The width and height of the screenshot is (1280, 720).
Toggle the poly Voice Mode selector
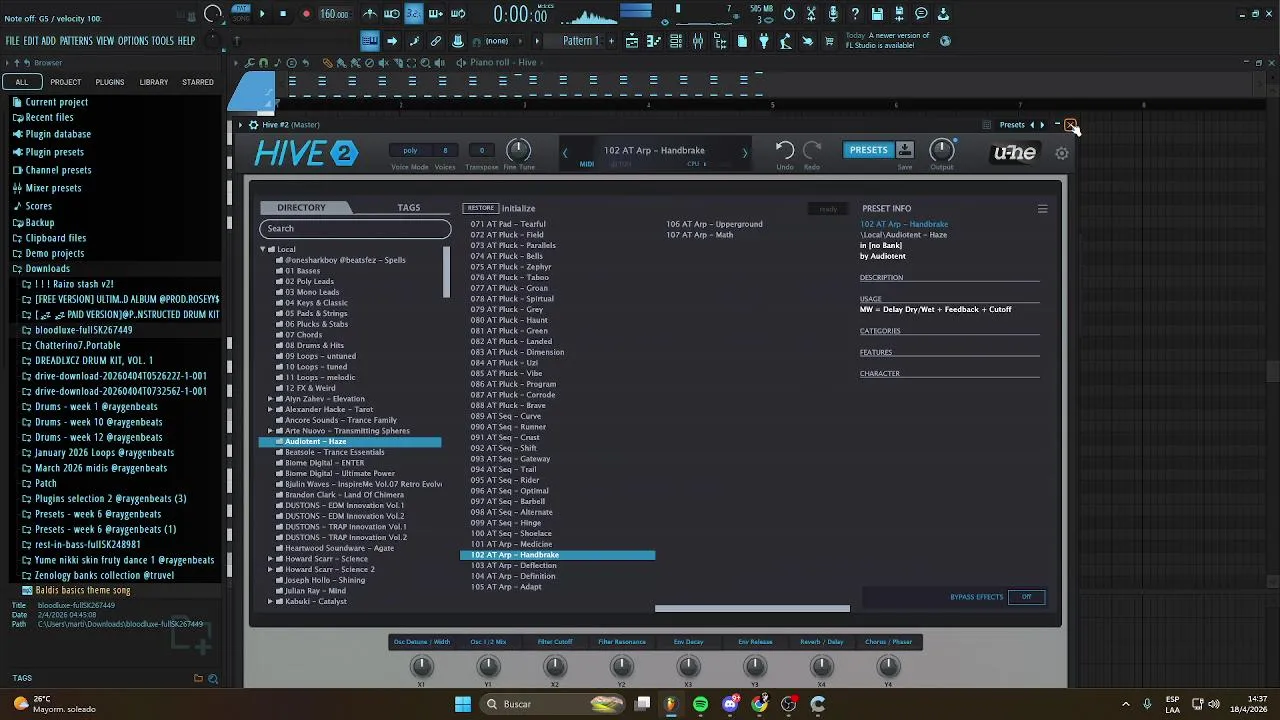pos(410,151)
